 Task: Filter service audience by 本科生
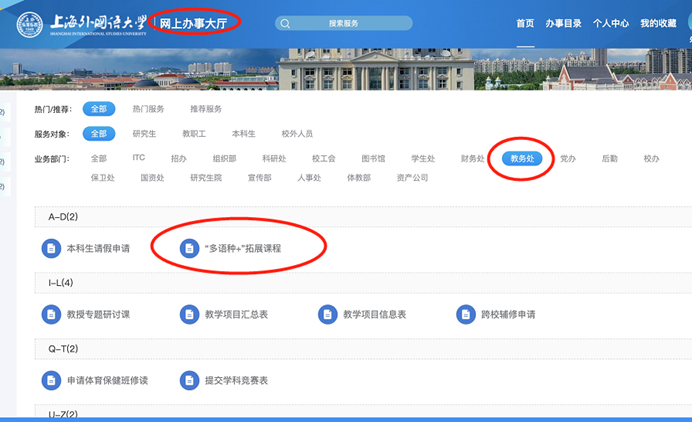coord(244,134)
